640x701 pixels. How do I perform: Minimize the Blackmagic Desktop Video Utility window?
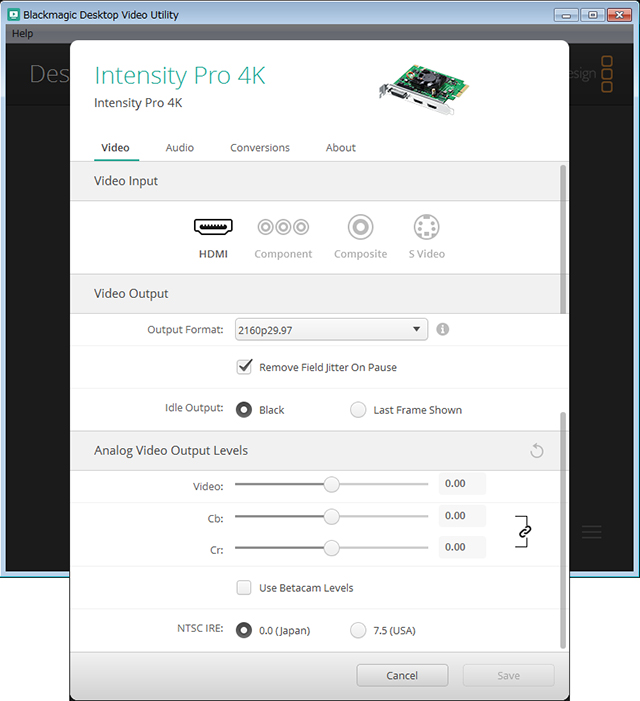click(566, 15)
